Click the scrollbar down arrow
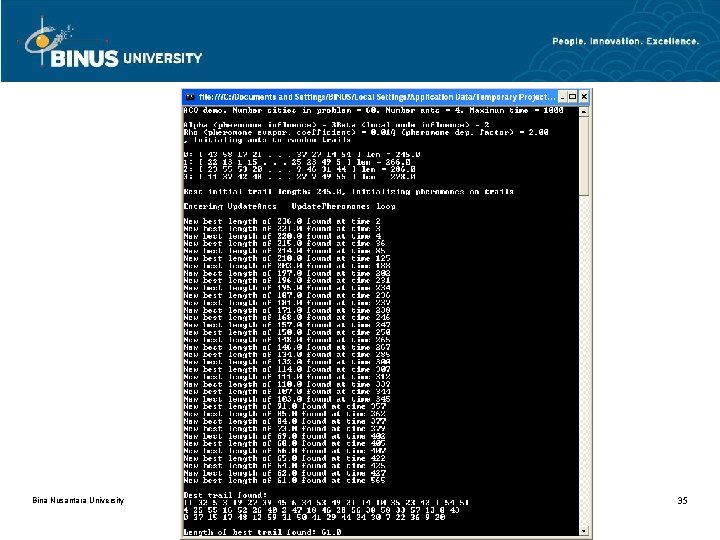Screen dimensions: 720x540 [x=584, y=531]
